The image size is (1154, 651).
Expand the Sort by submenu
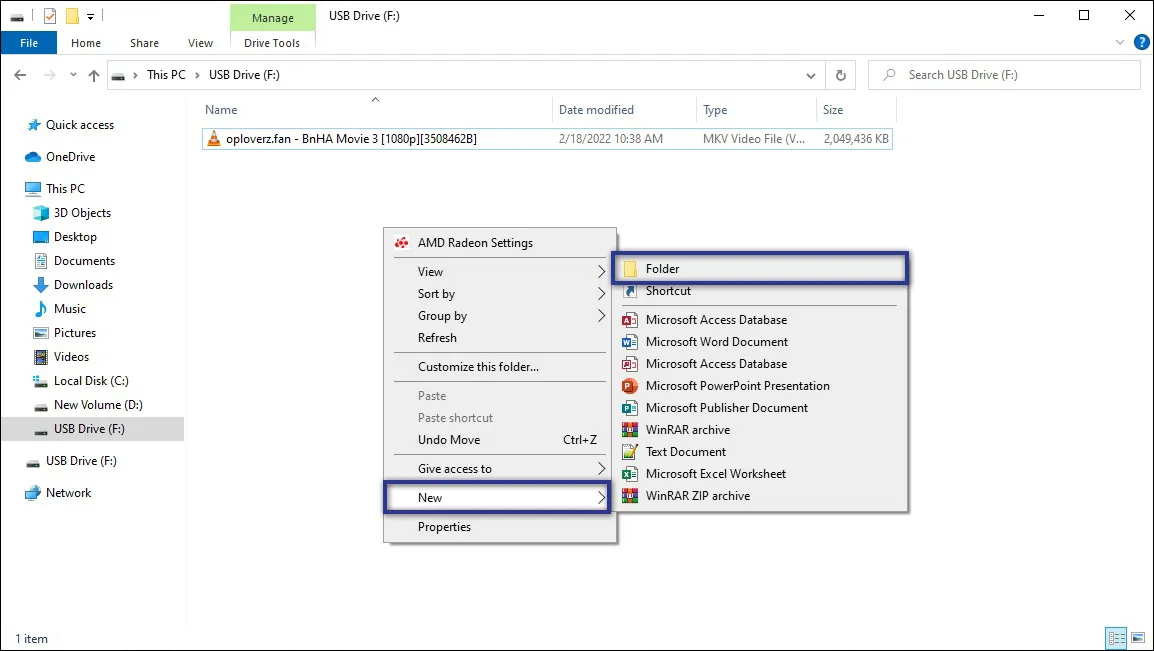coord(435,293)
